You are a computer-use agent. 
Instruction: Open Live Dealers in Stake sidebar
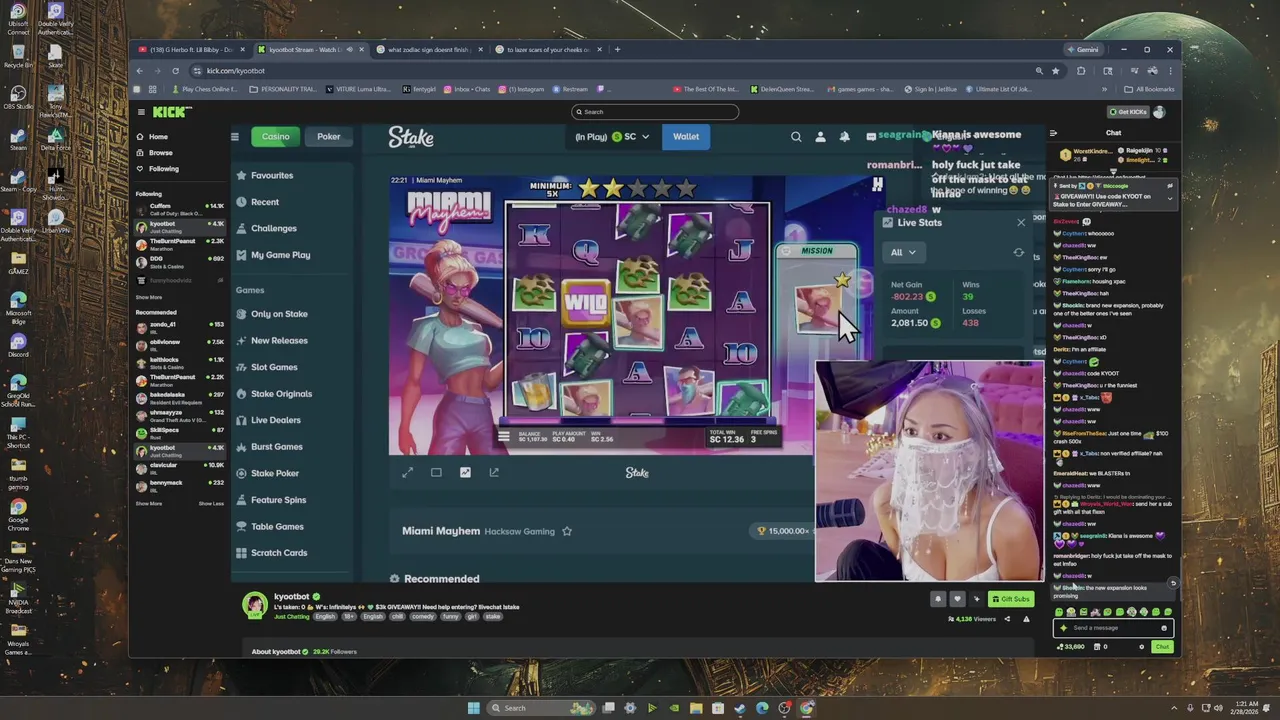[276, 420]
